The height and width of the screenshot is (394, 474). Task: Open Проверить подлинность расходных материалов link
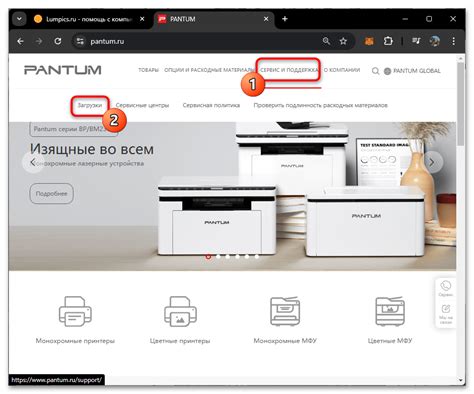point(321,105)
